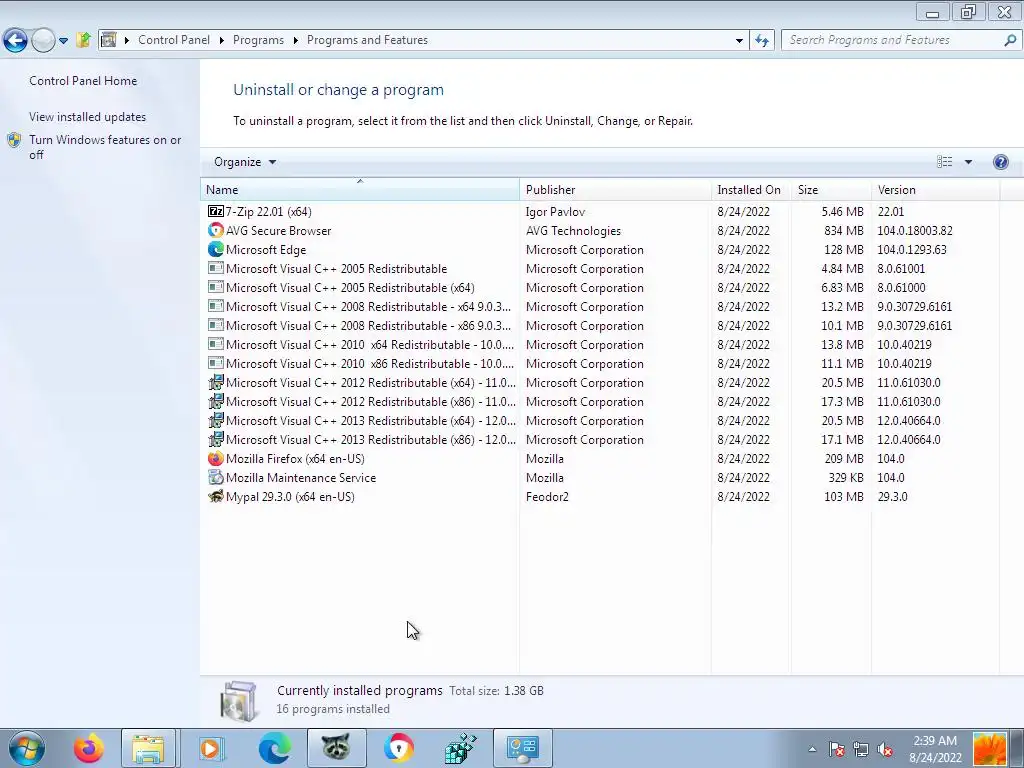Go to Control Panel Home
Viewport: 1024px width, 768px height.
83,81
